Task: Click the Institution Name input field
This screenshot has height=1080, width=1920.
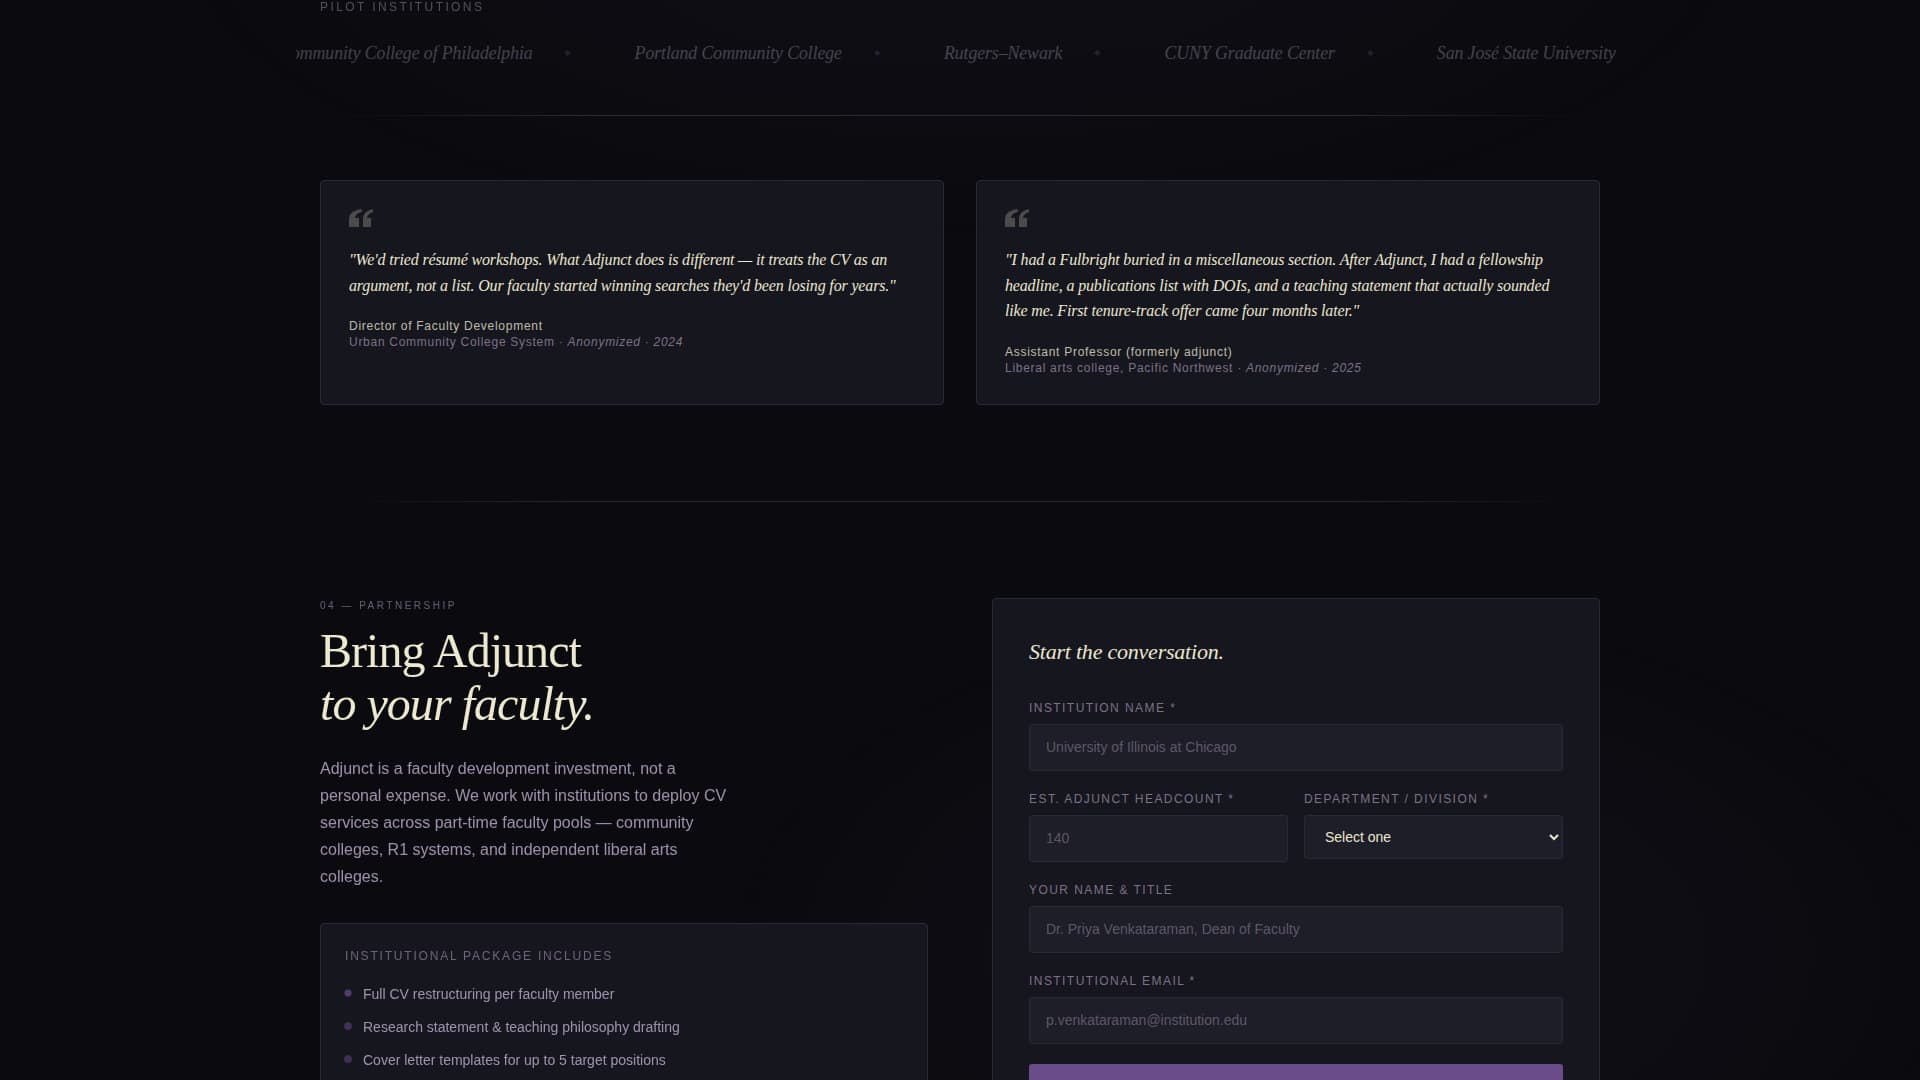Action: [1295, 746]
